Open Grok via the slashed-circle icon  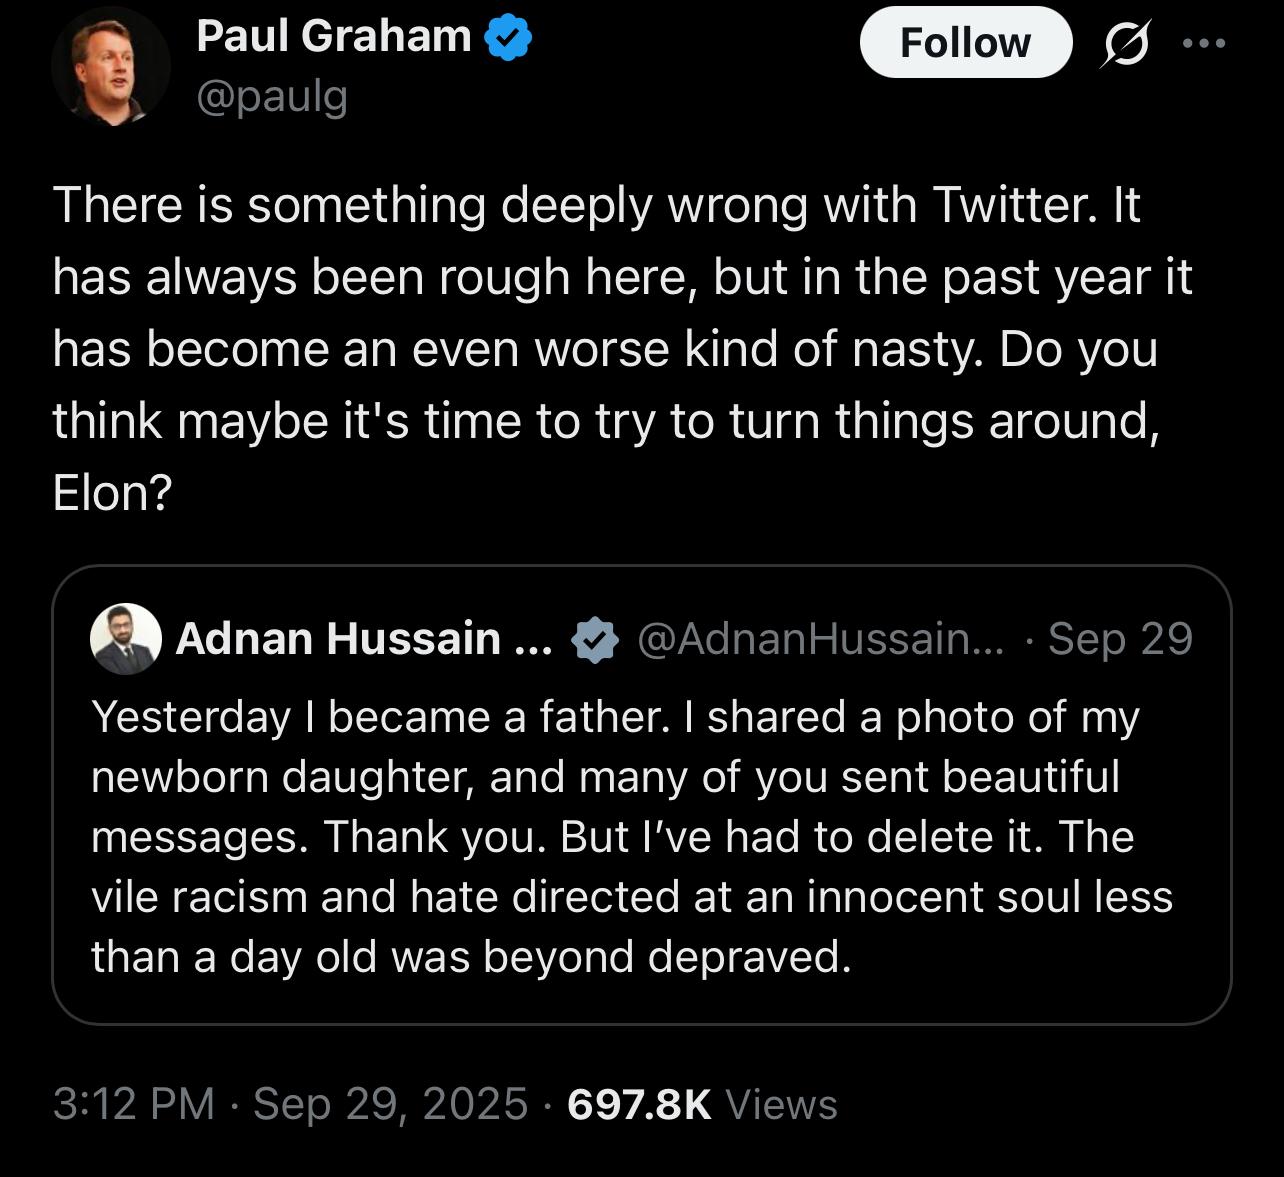click(x=1125, y=44)
